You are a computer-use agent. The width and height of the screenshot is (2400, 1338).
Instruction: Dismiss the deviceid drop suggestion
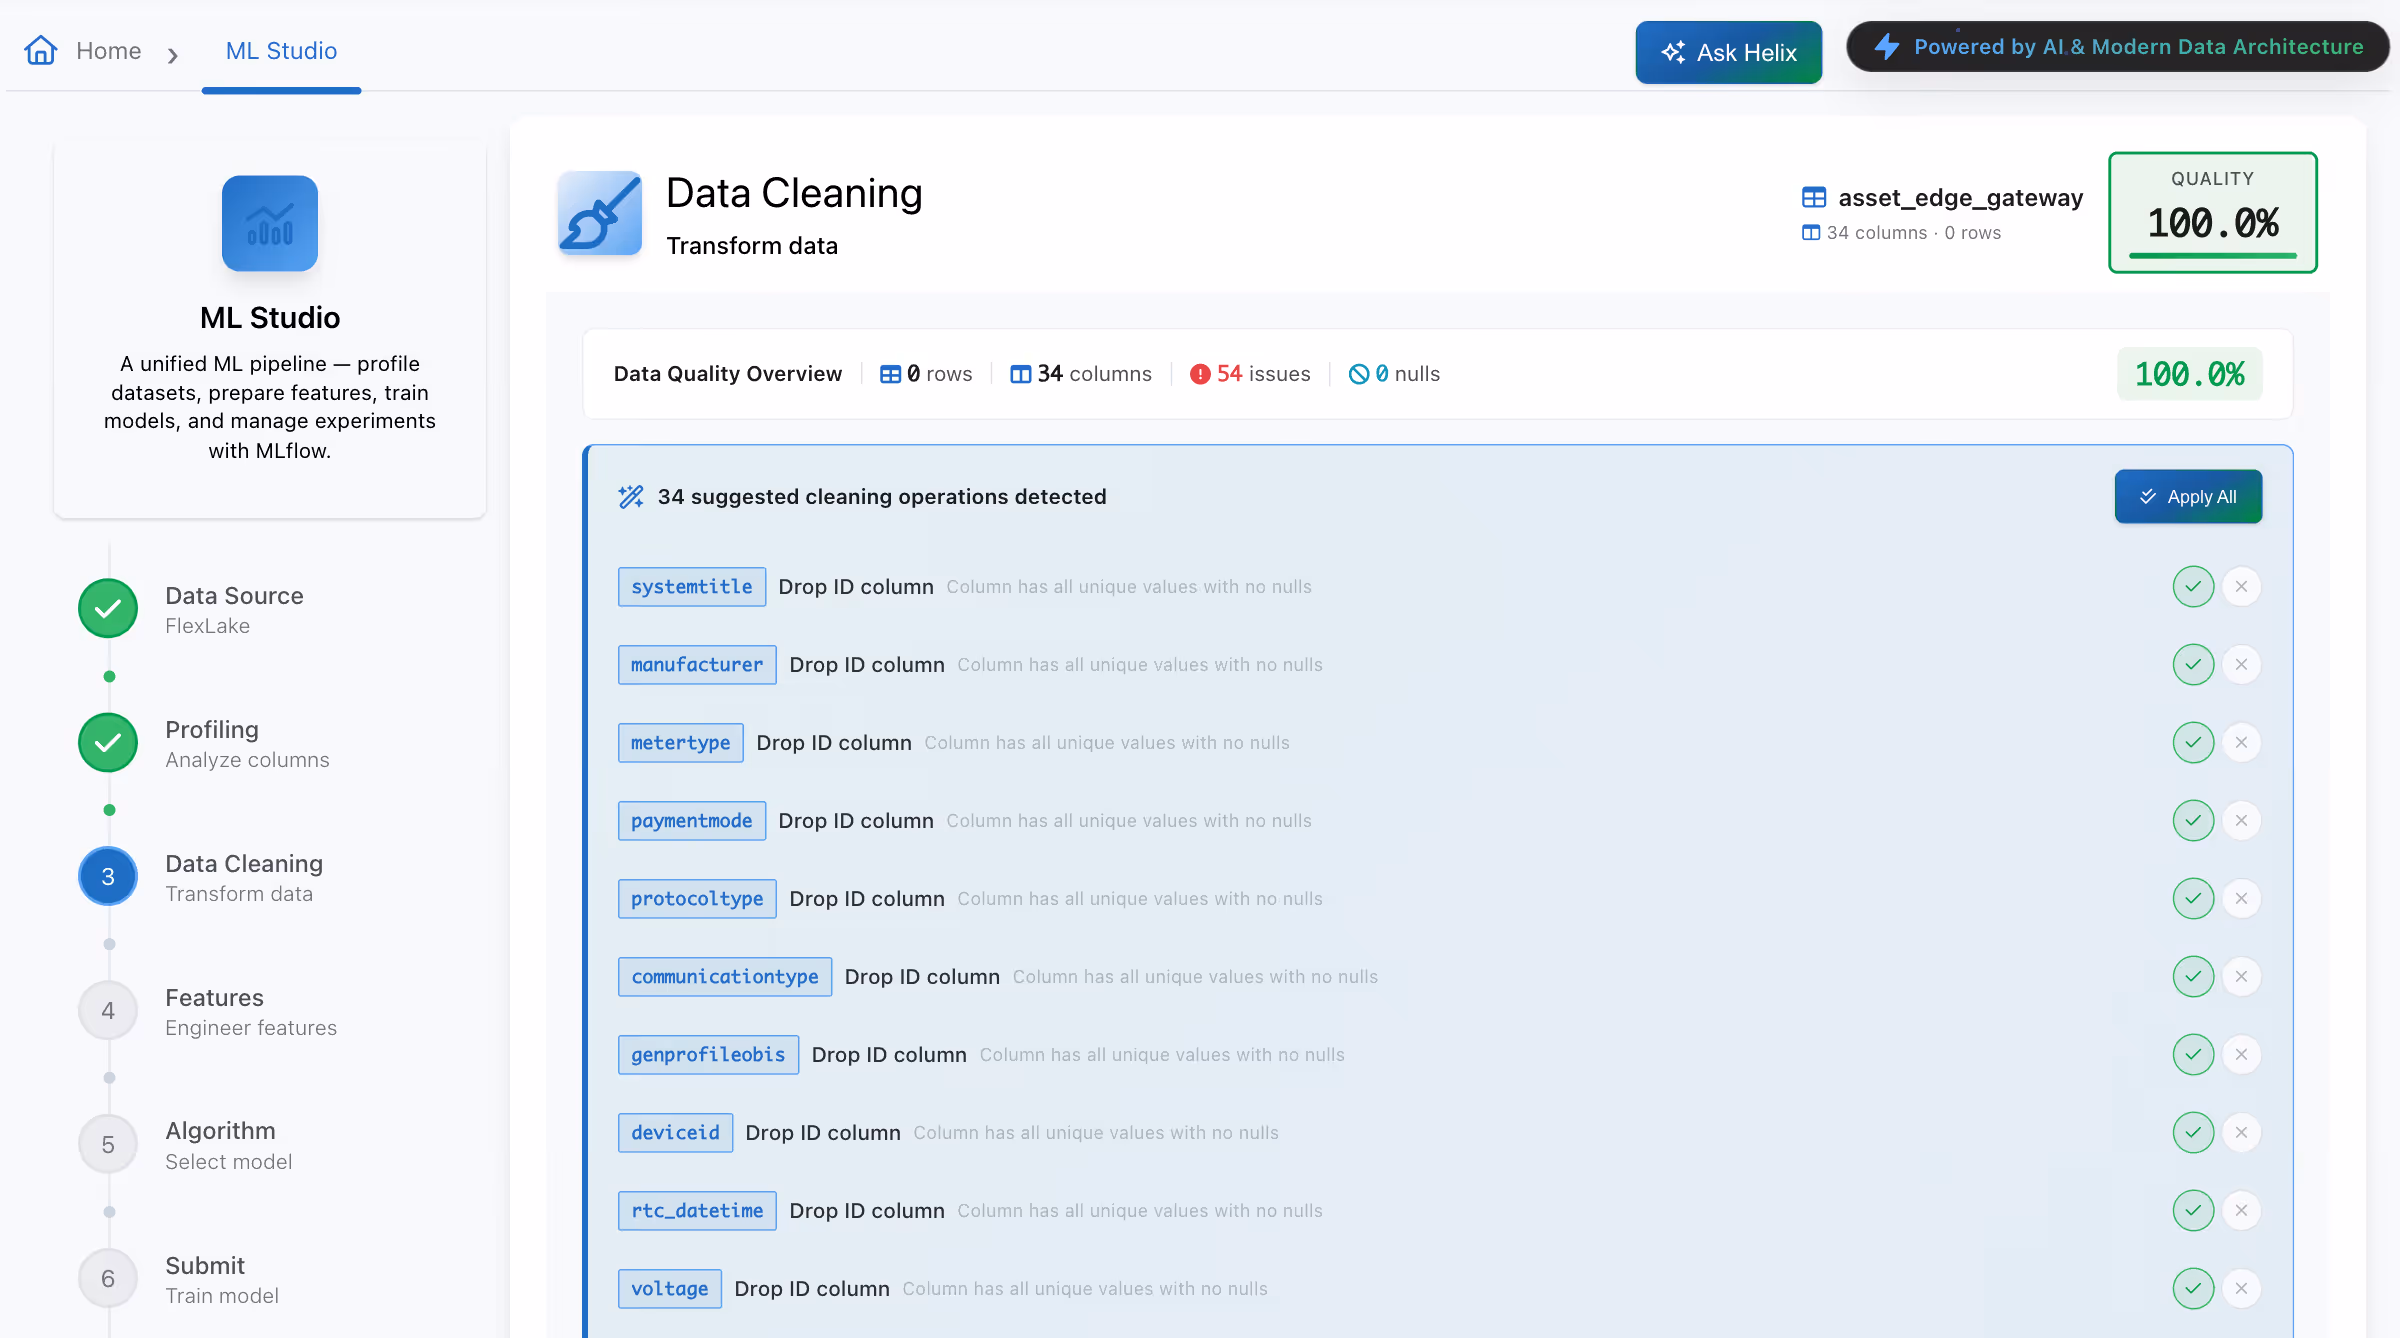pyautogui.click(x=2242, y=1133)
